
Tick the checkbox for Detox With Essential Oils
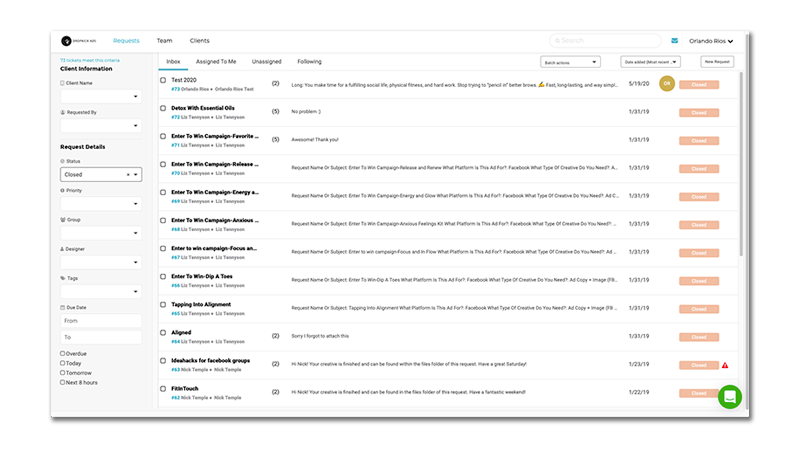coord(163,108)
